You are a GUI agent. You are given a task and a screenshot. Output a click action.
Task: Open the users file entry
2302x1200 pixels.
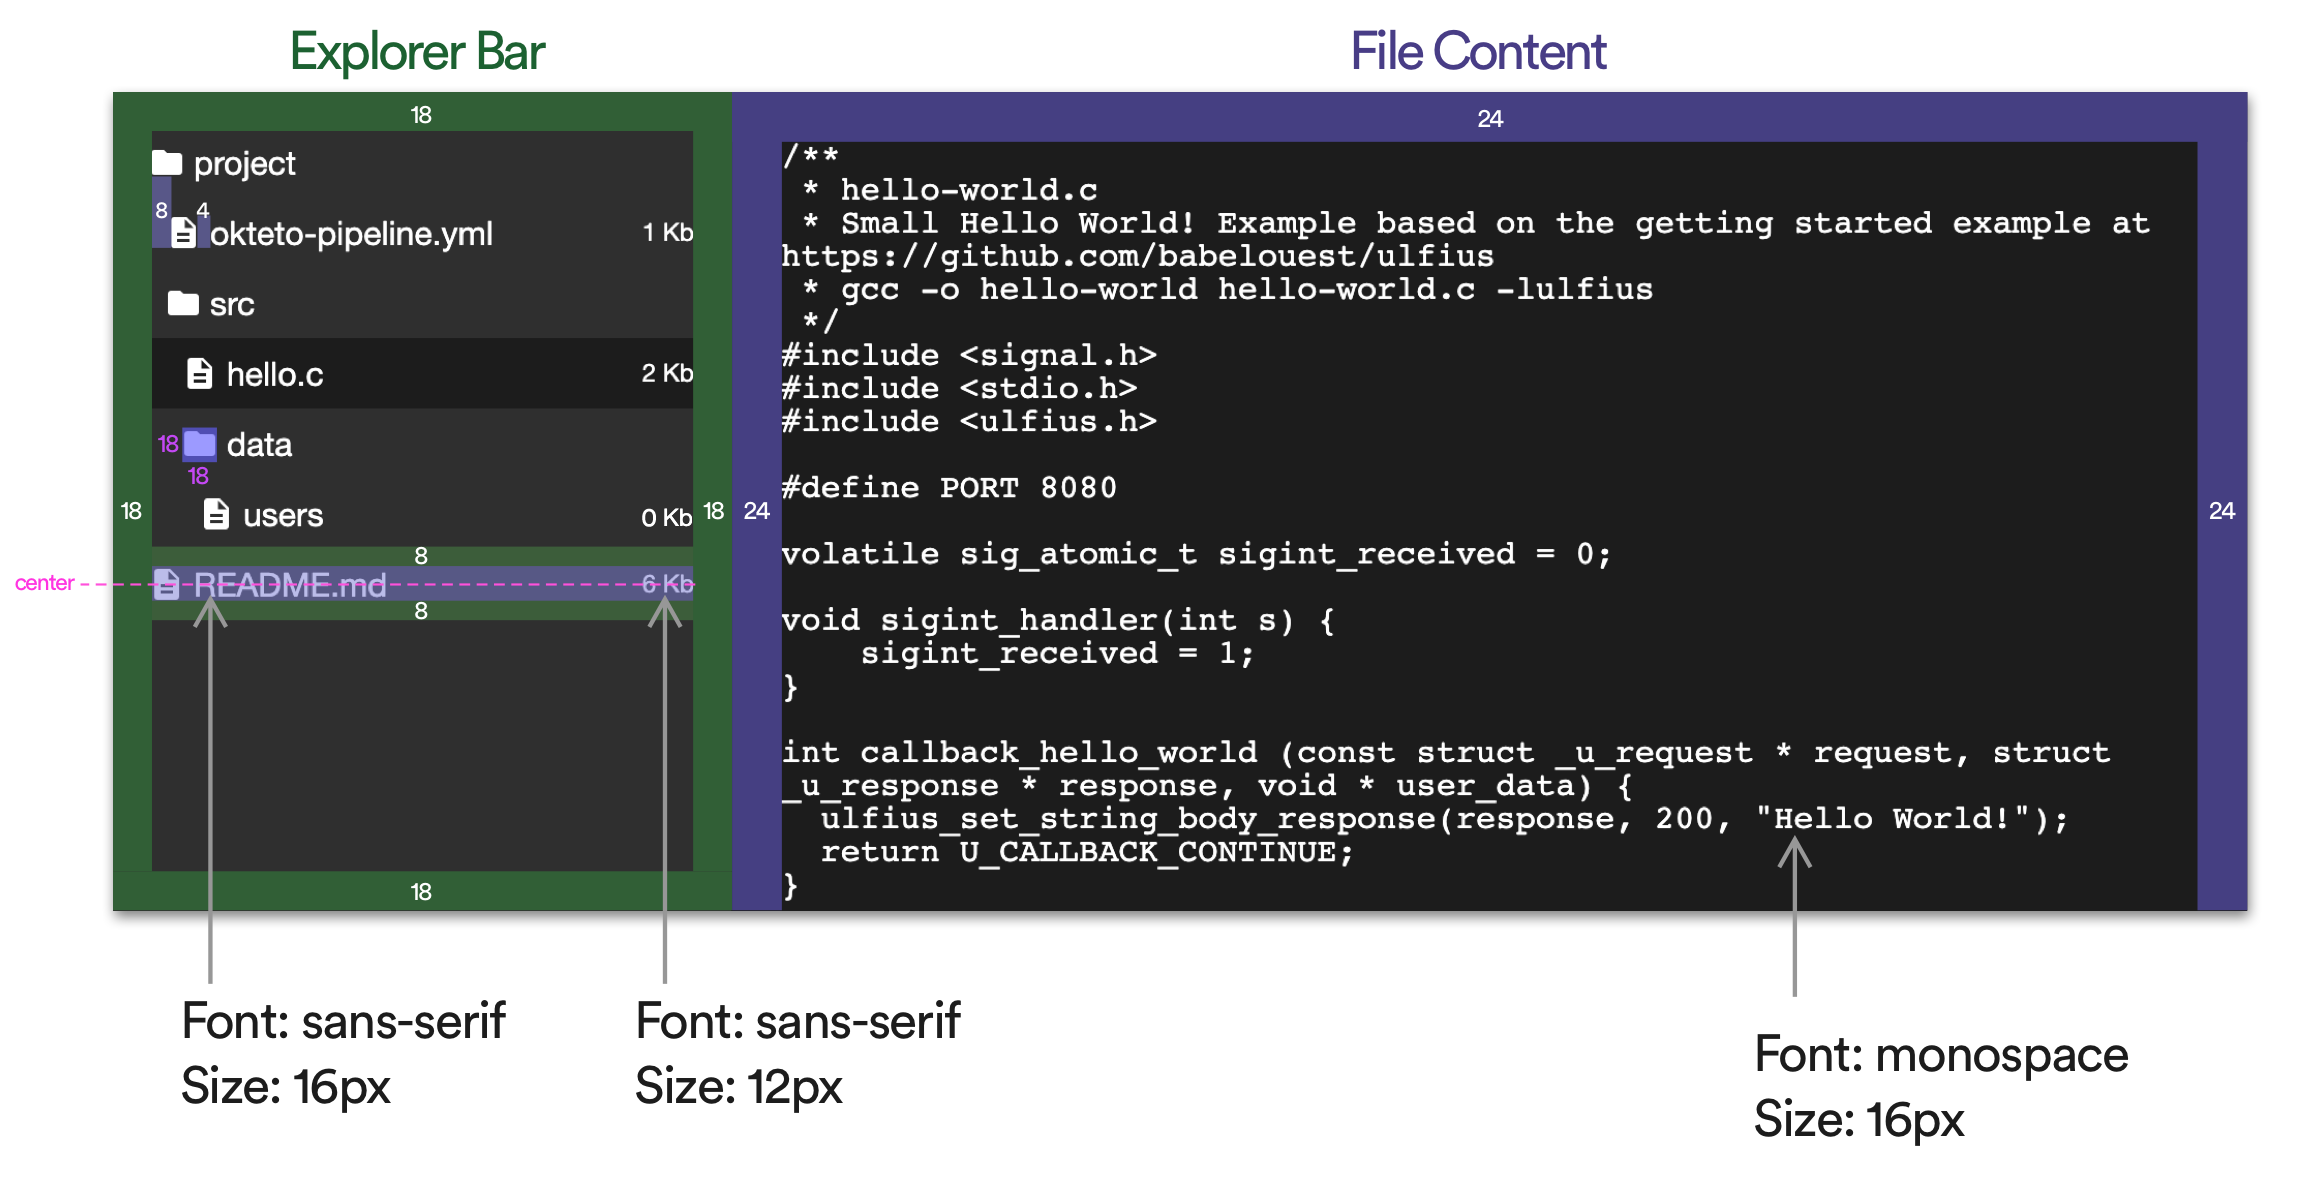283,515
